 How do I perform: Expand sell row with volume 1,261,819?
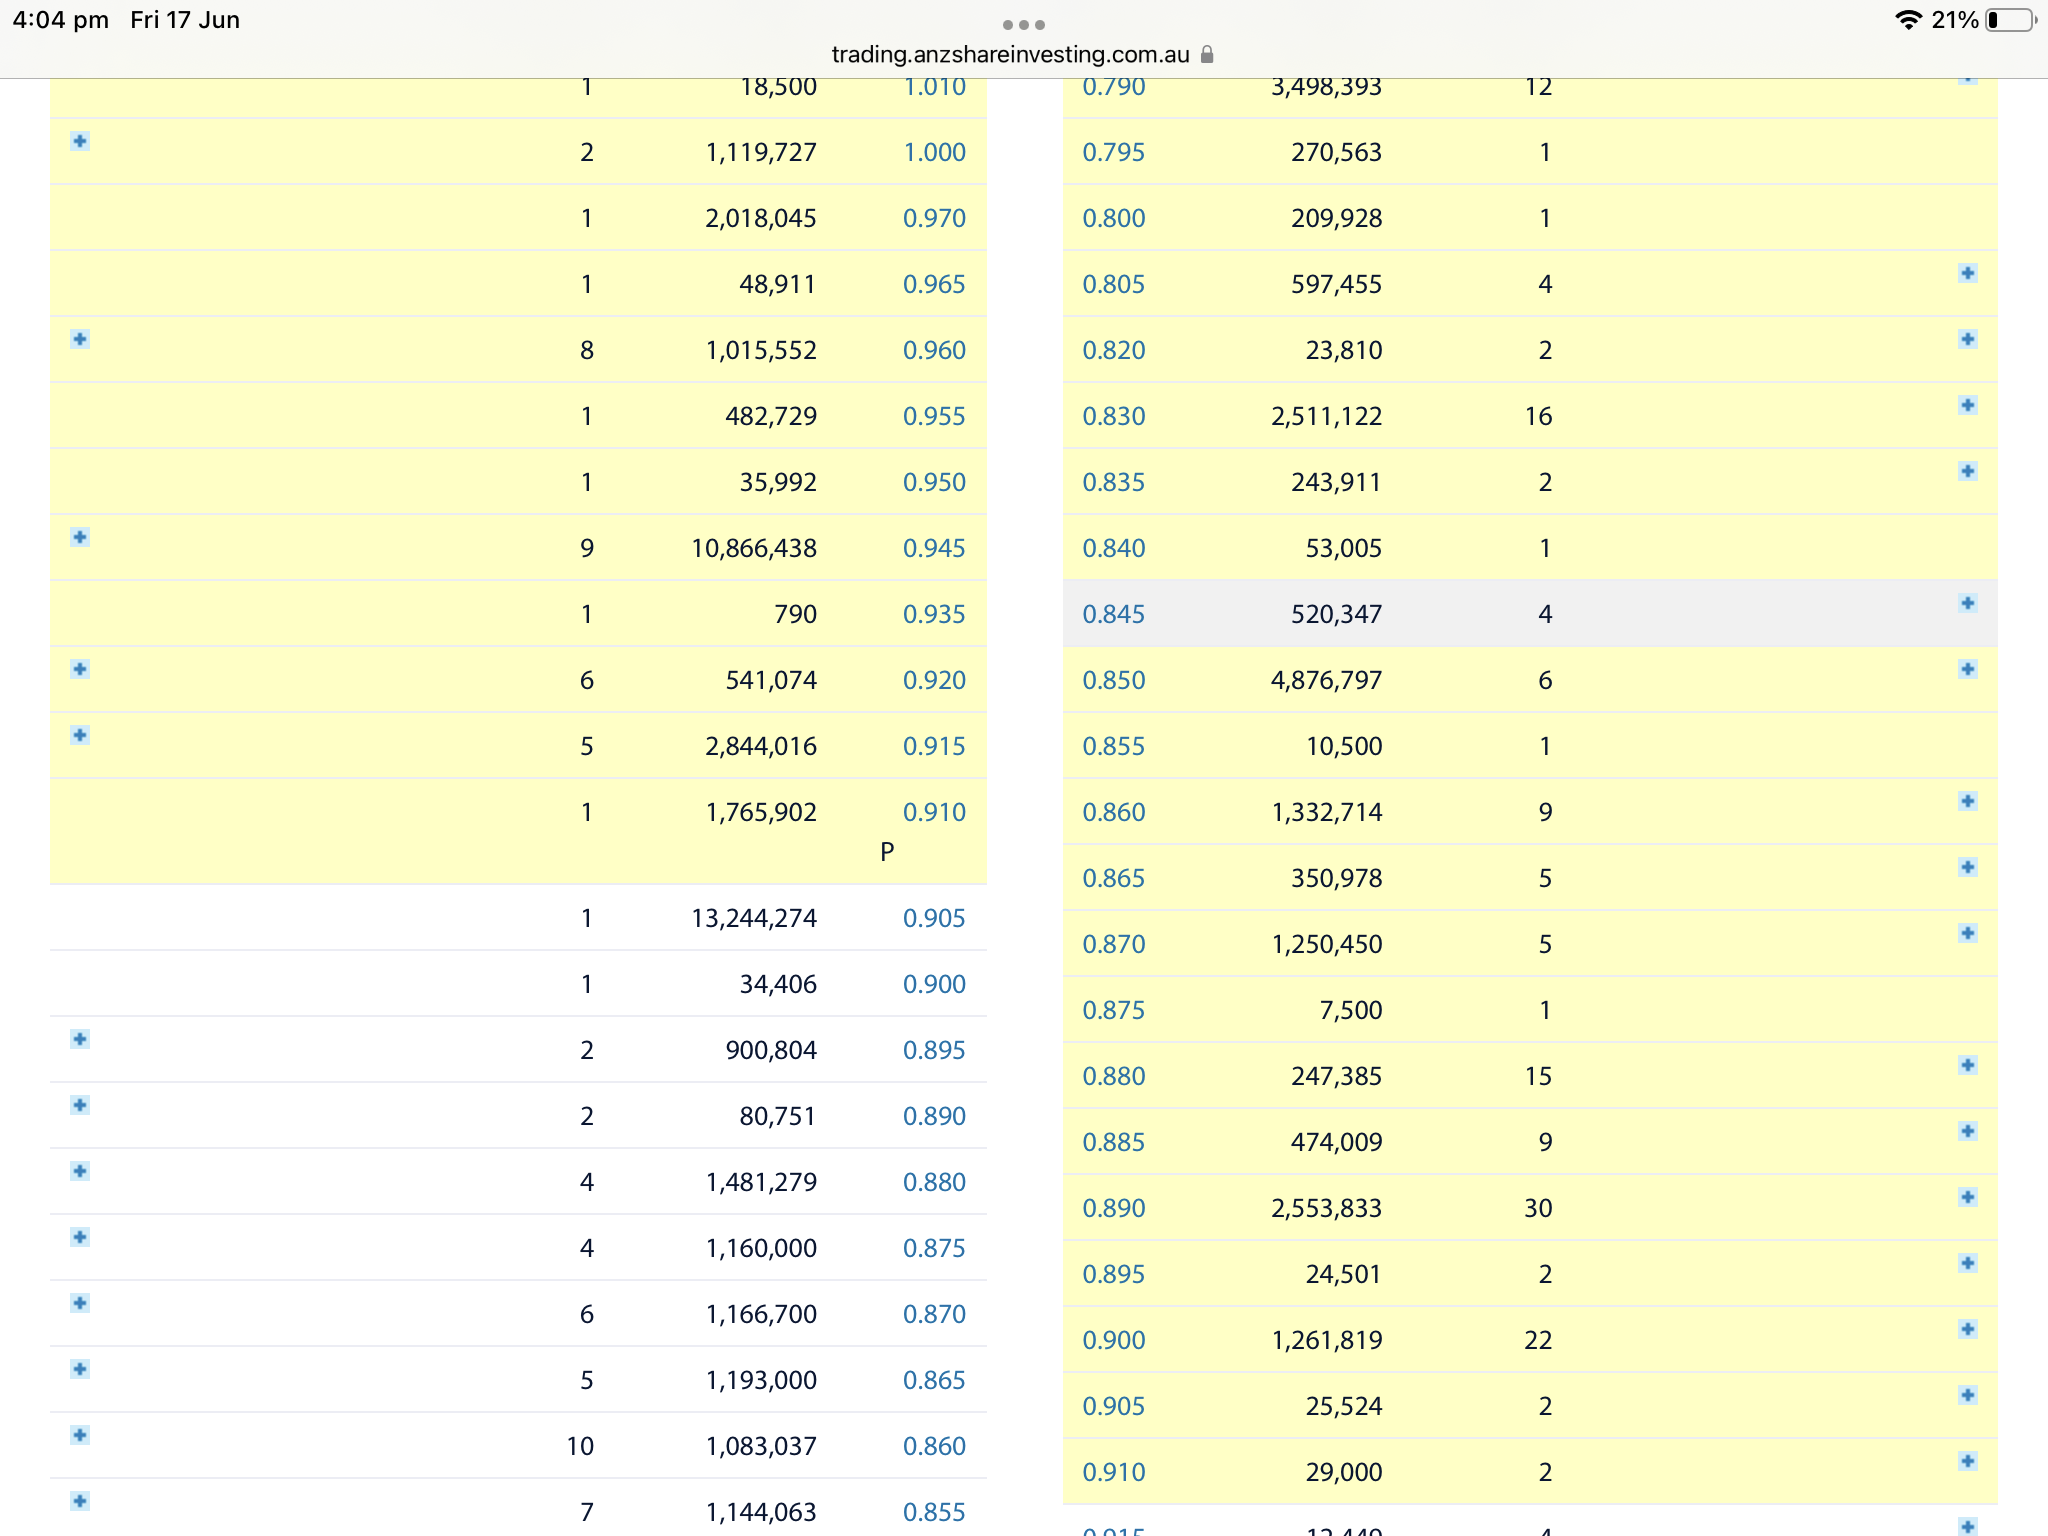[x=1967, y=1329]
